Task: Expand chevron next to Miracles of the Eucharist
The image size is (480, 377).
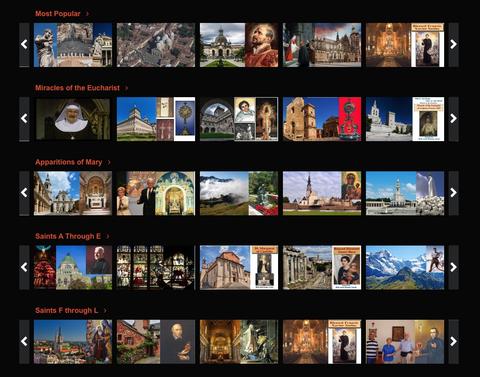Action: tap(127, 88)
